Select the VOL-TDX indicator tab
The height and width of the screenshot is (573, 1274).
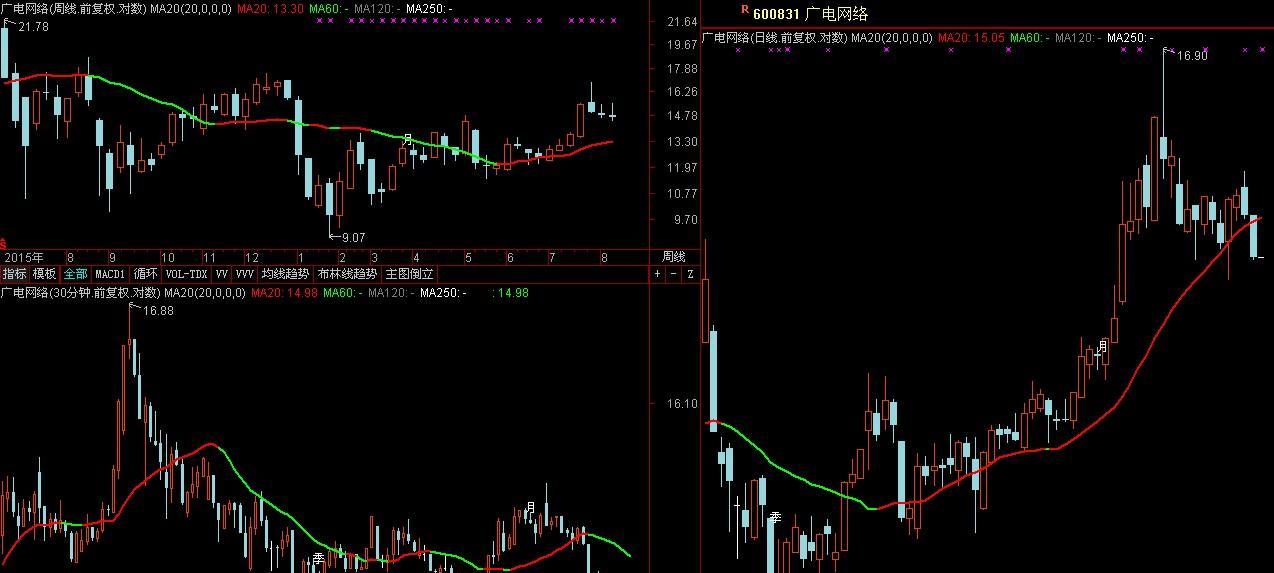click(x=186, y=273)
